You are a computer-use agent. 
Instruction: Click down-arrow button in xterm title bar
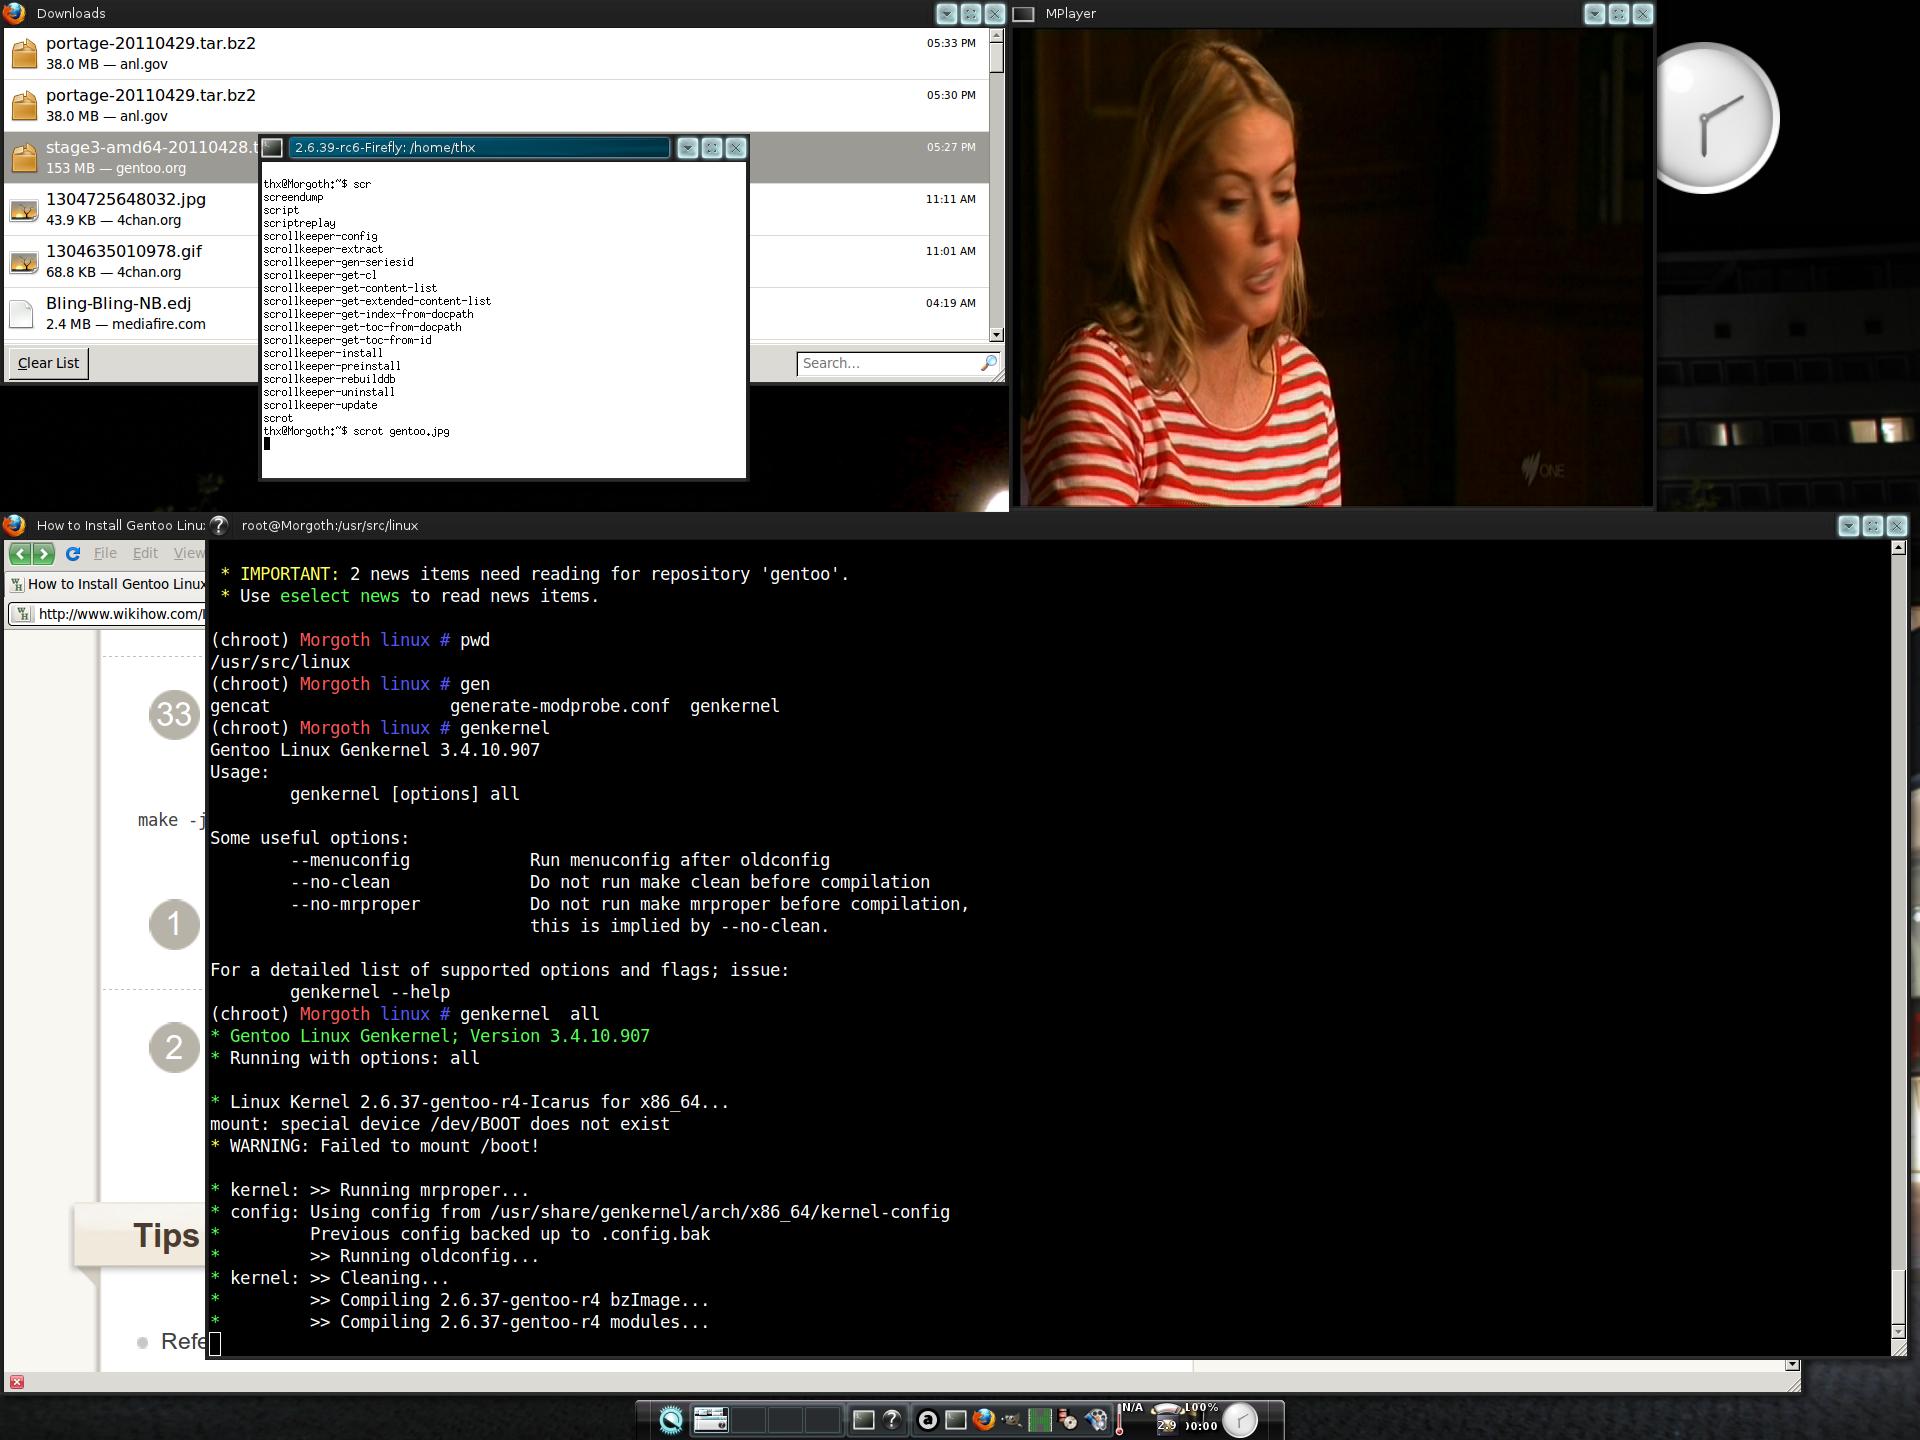point(688,148)
